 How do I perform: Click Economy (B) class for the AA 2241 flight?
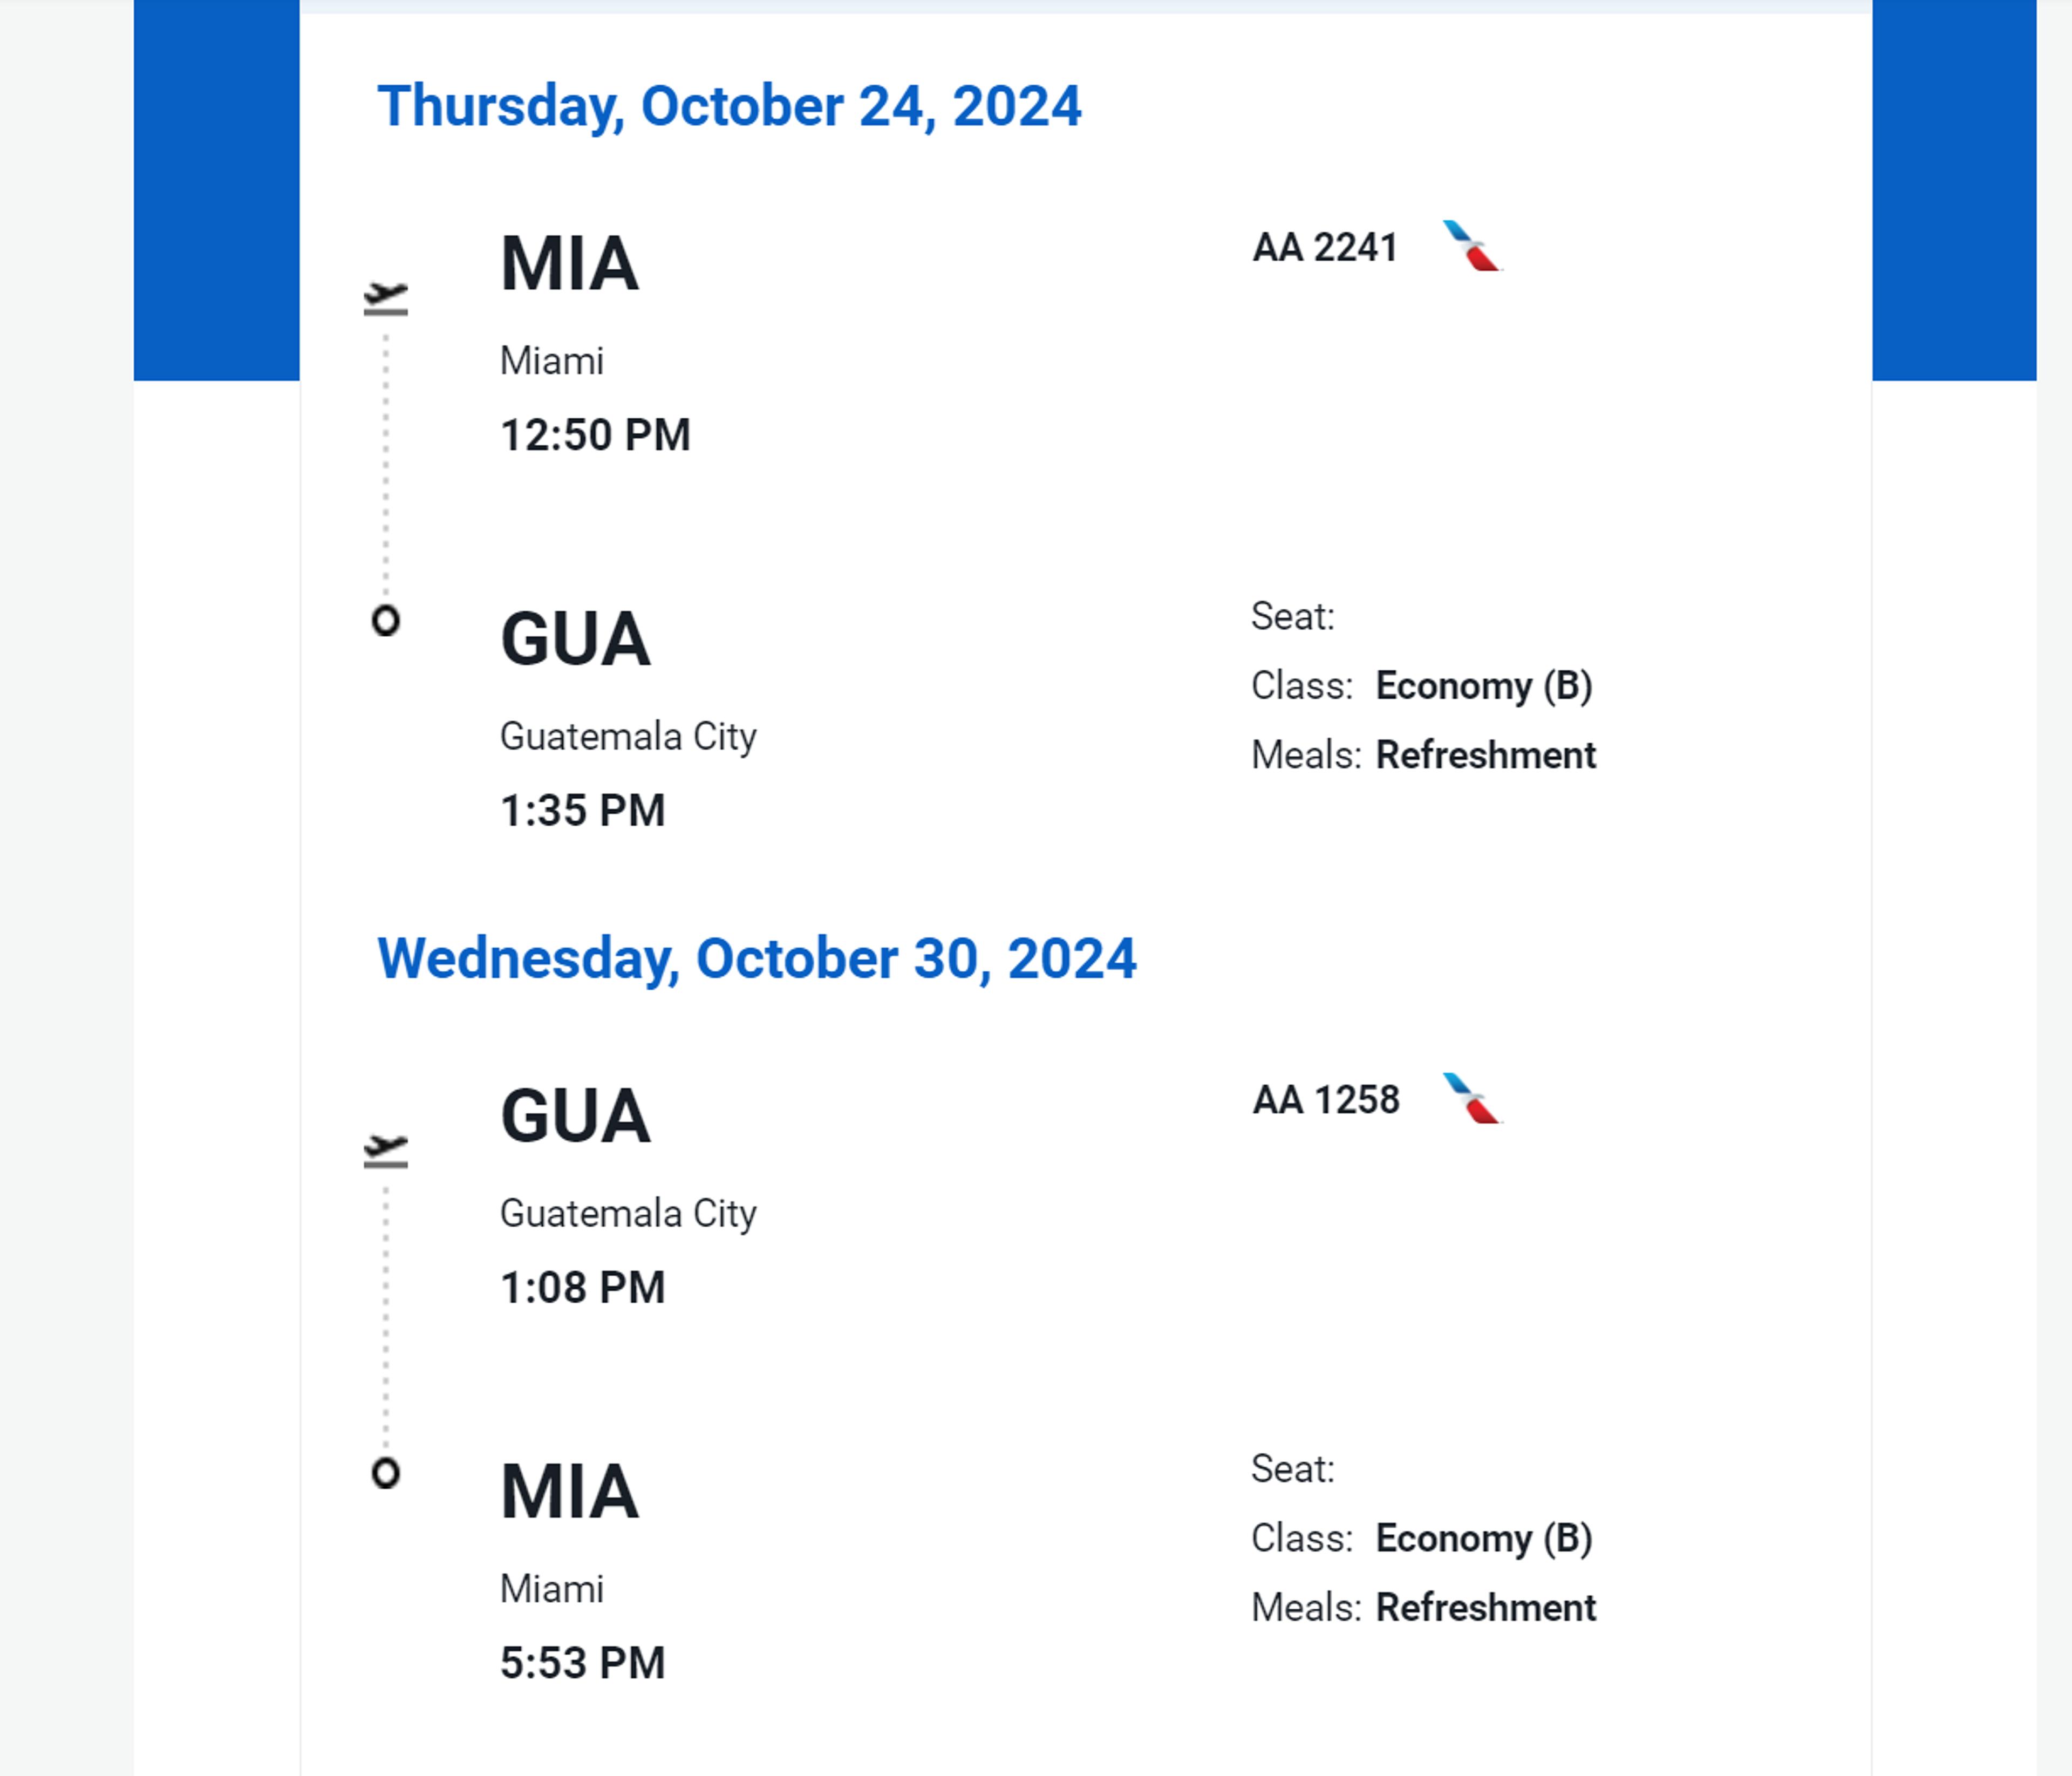tap(1483, 686)
